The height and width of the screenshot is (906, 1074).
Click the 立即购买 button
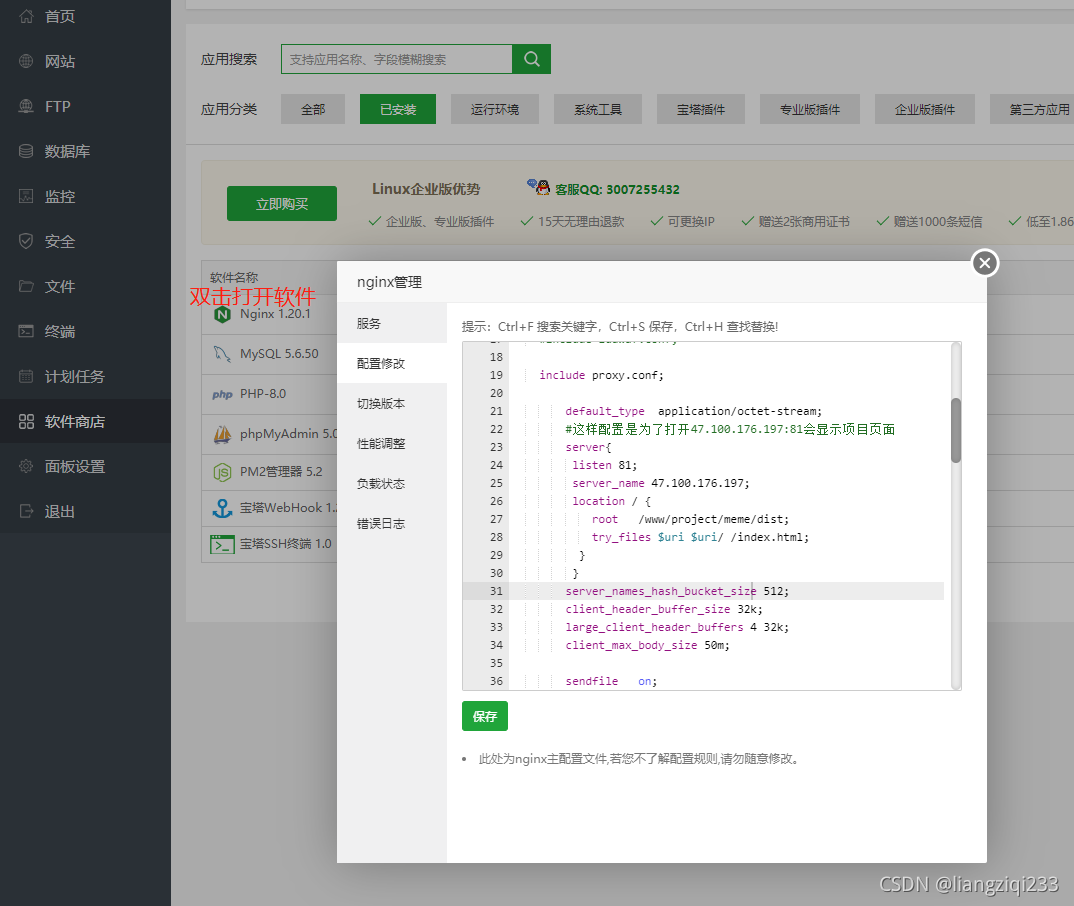tap(282, 203)
